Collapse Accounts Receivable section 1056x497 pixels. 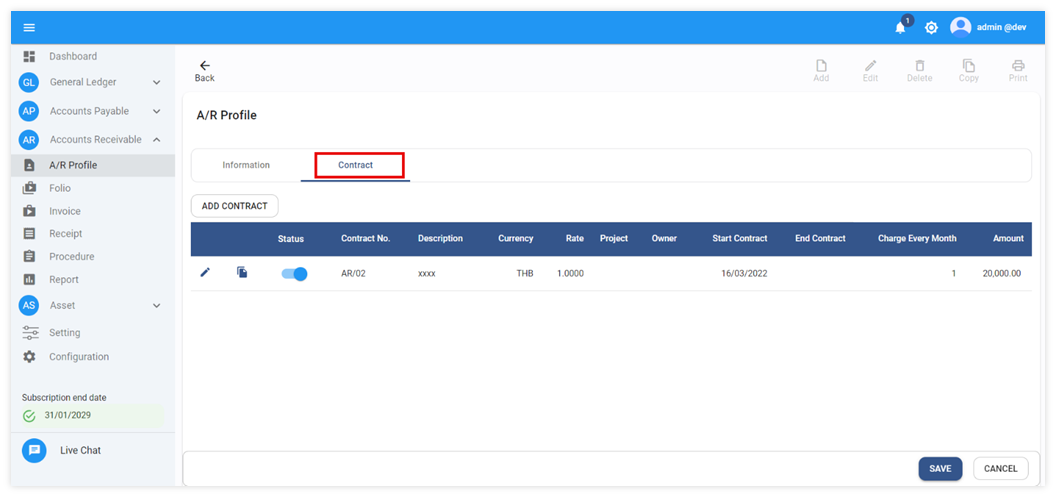[x=156, y=140]
